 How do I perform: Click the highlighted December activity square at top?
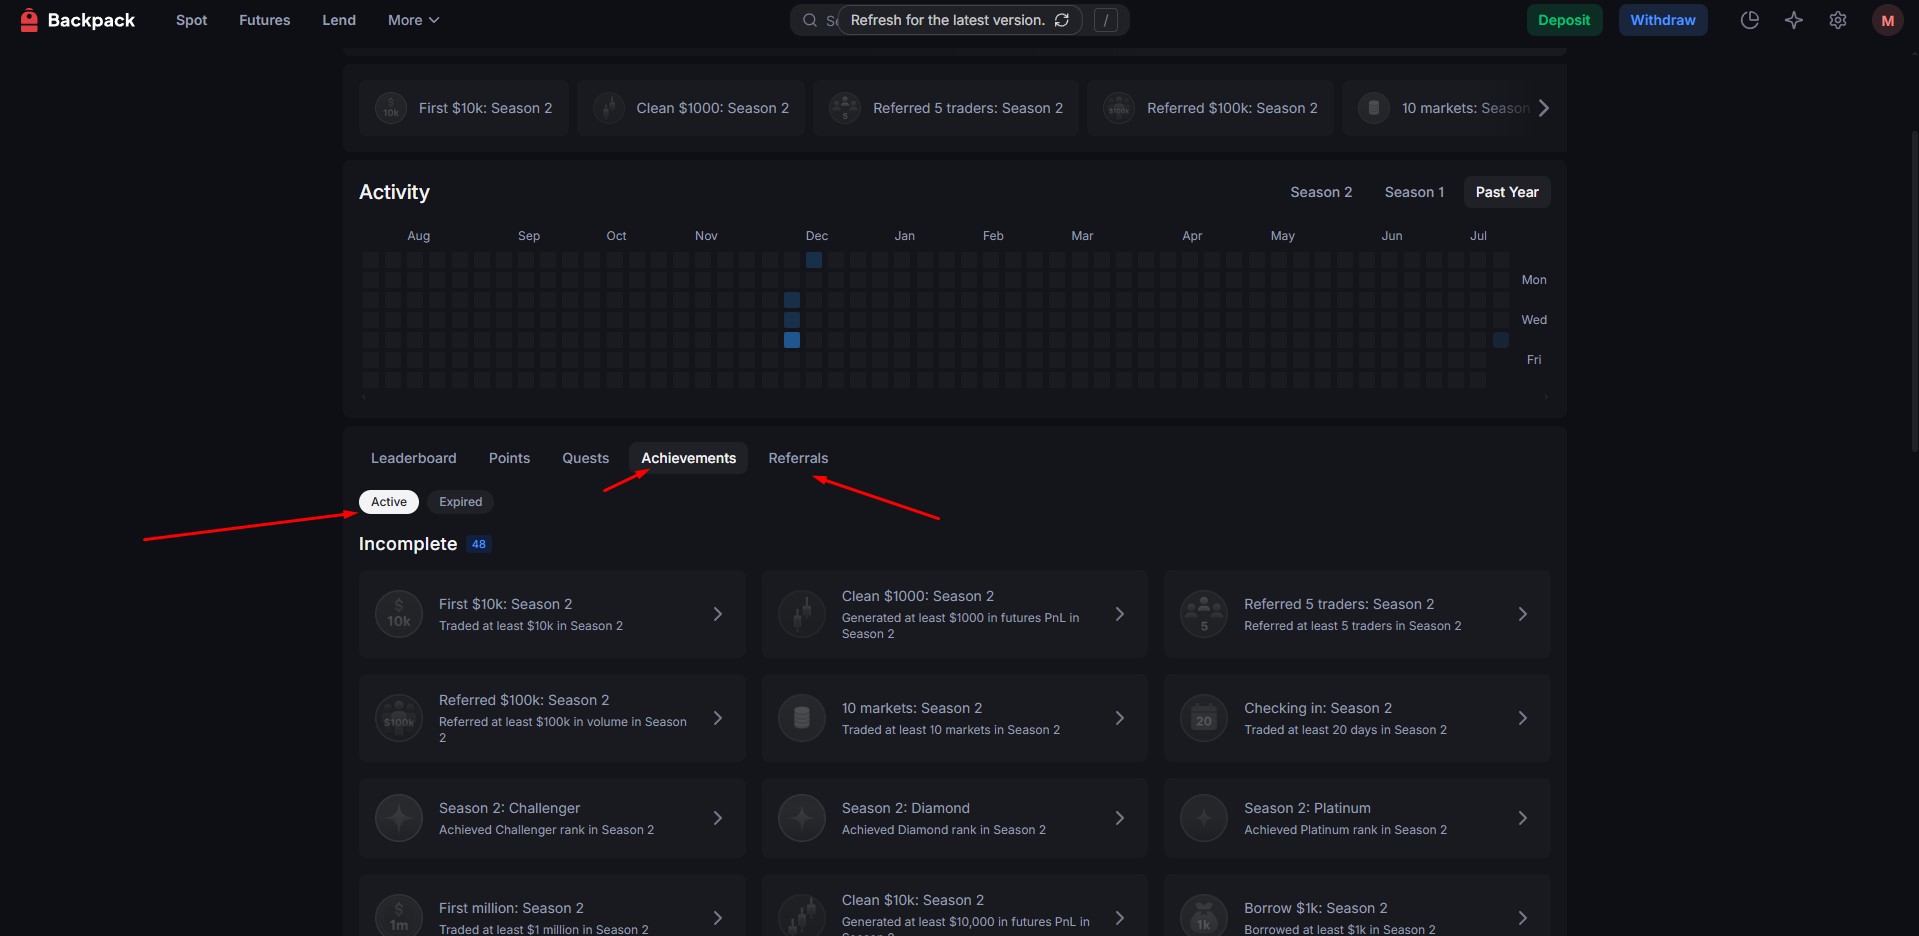click(814, 260)
